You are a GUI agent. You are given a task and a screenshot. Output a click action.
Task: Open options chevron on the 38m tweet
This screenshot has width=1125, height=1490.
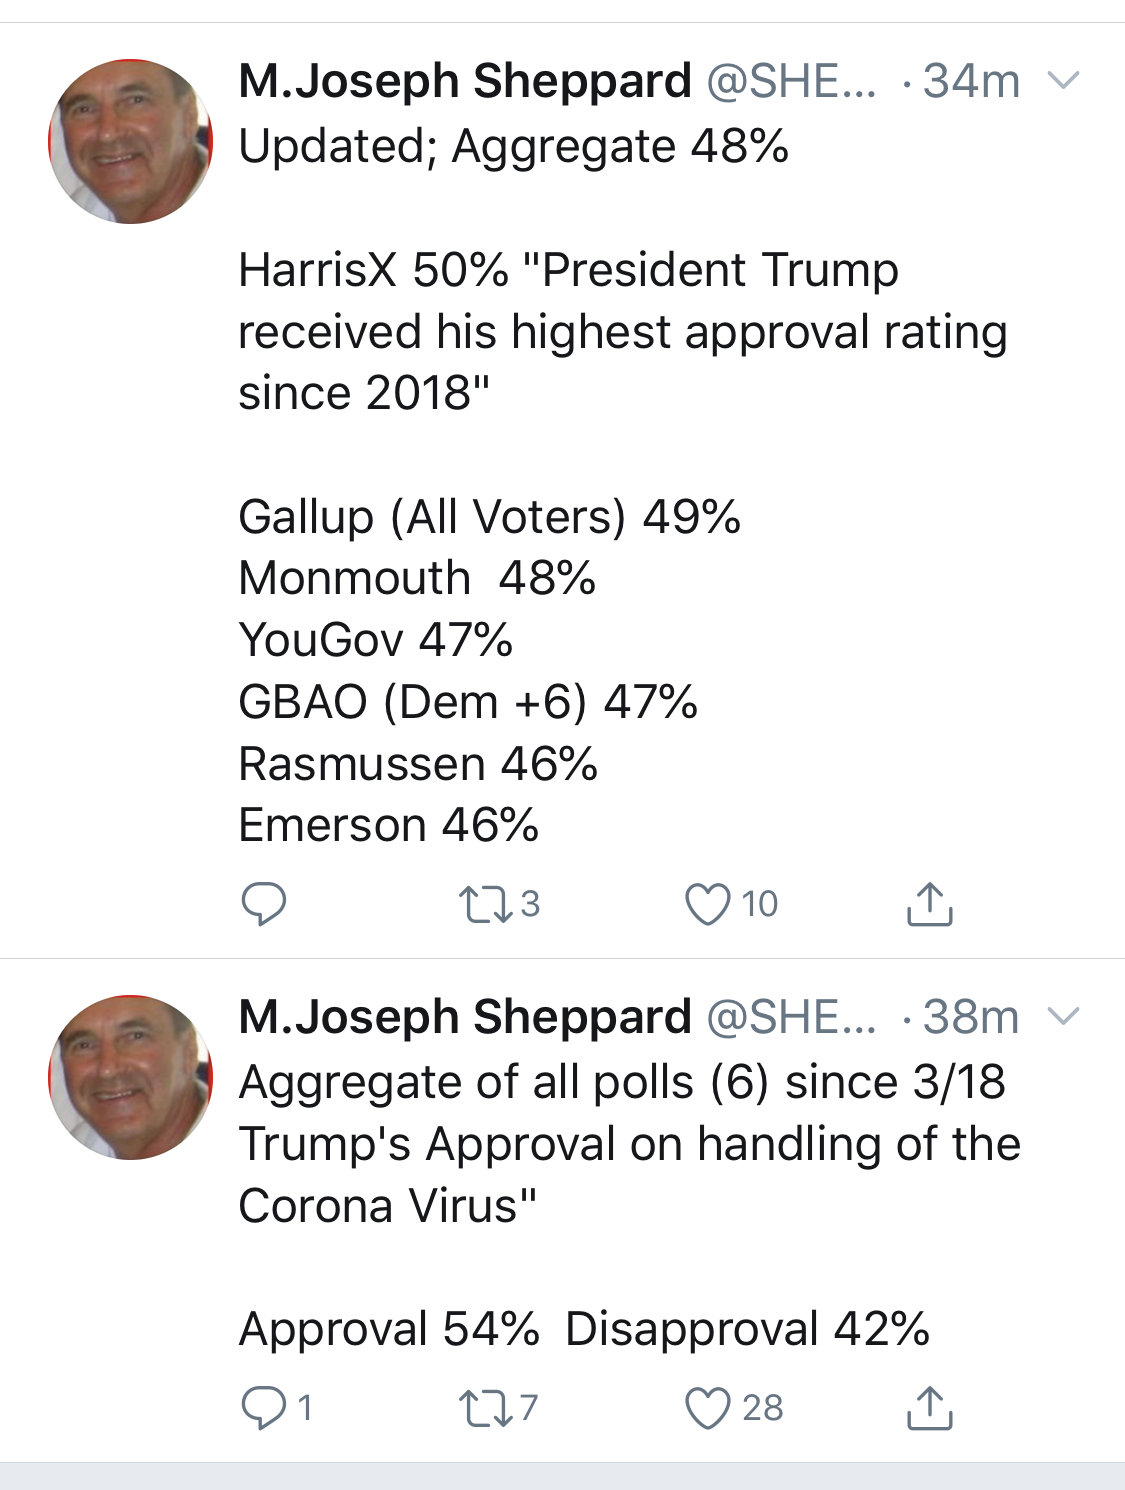1063,1017
